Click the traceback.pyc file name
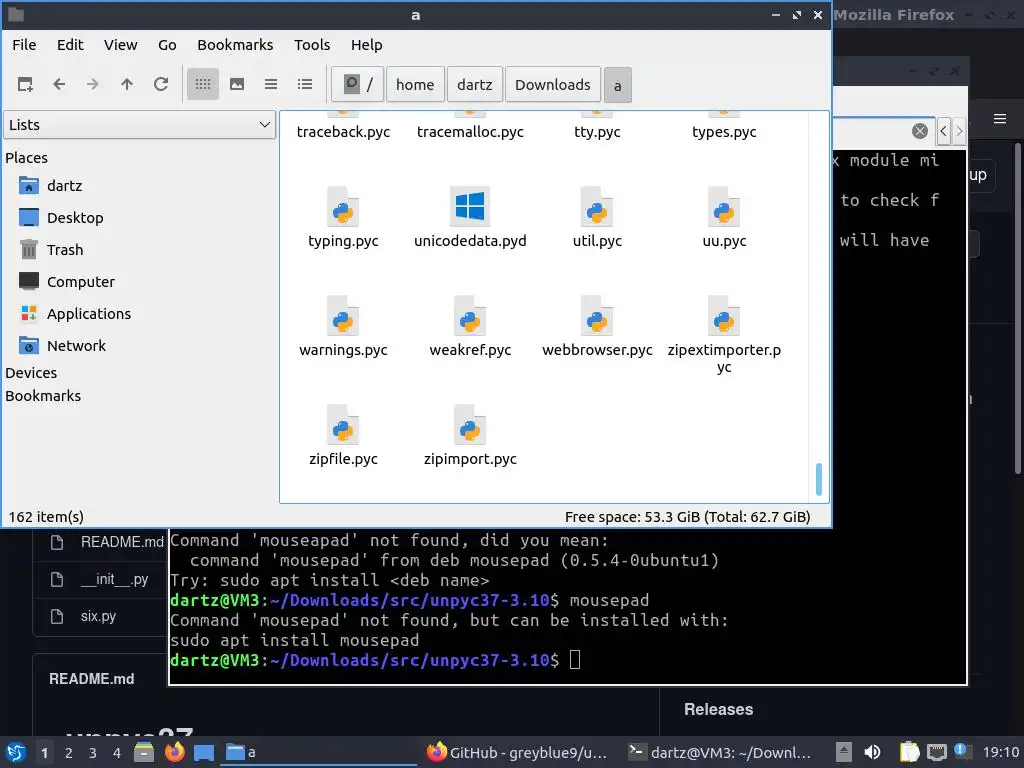The width and height of the screenshot is (1024, 768). coord(344,132)
